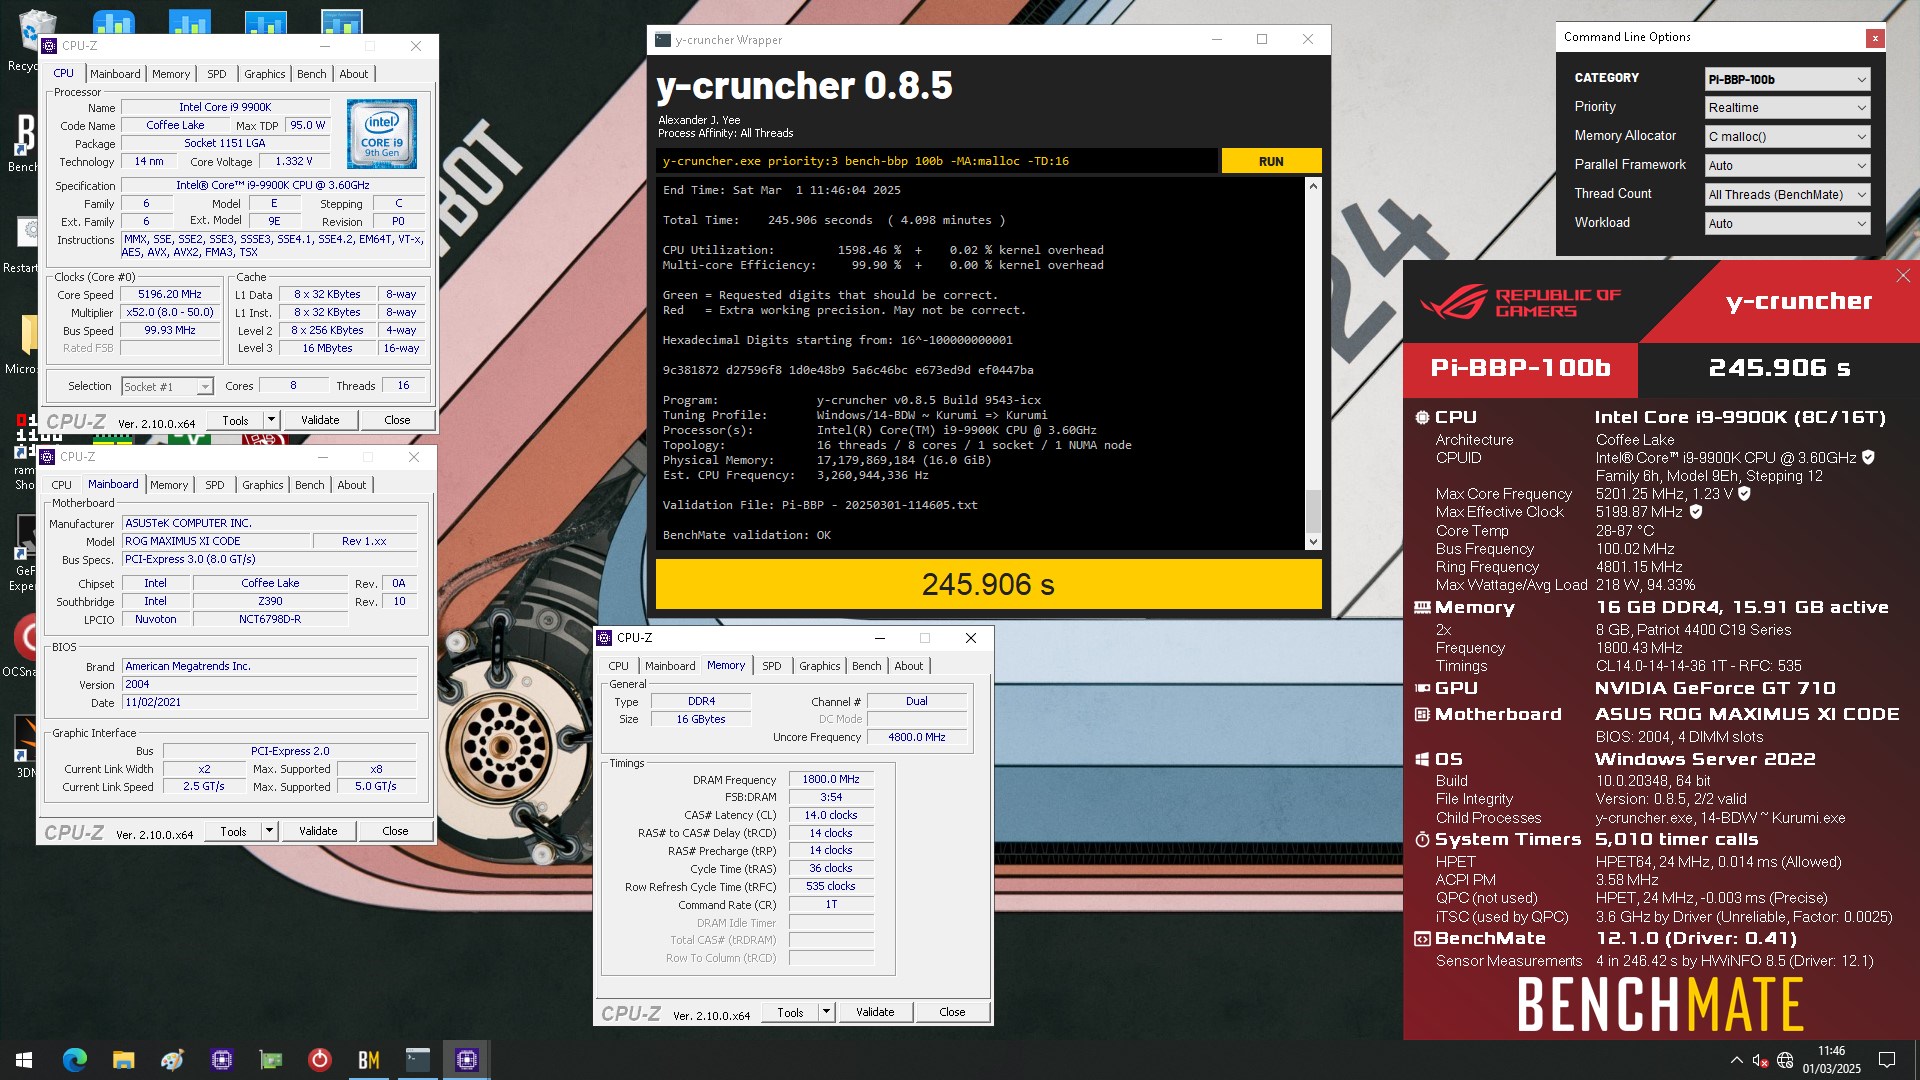Image resolution: width=1920 pixels, height=1080 pixels.
Task: Click the yellow RUN button
Action: (x=1271, y=161)
